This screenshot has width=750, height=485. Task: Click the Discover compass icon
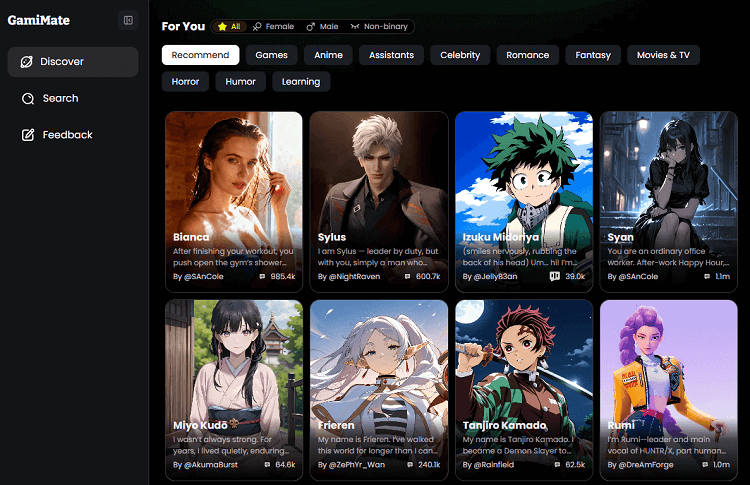coord(27,62)
